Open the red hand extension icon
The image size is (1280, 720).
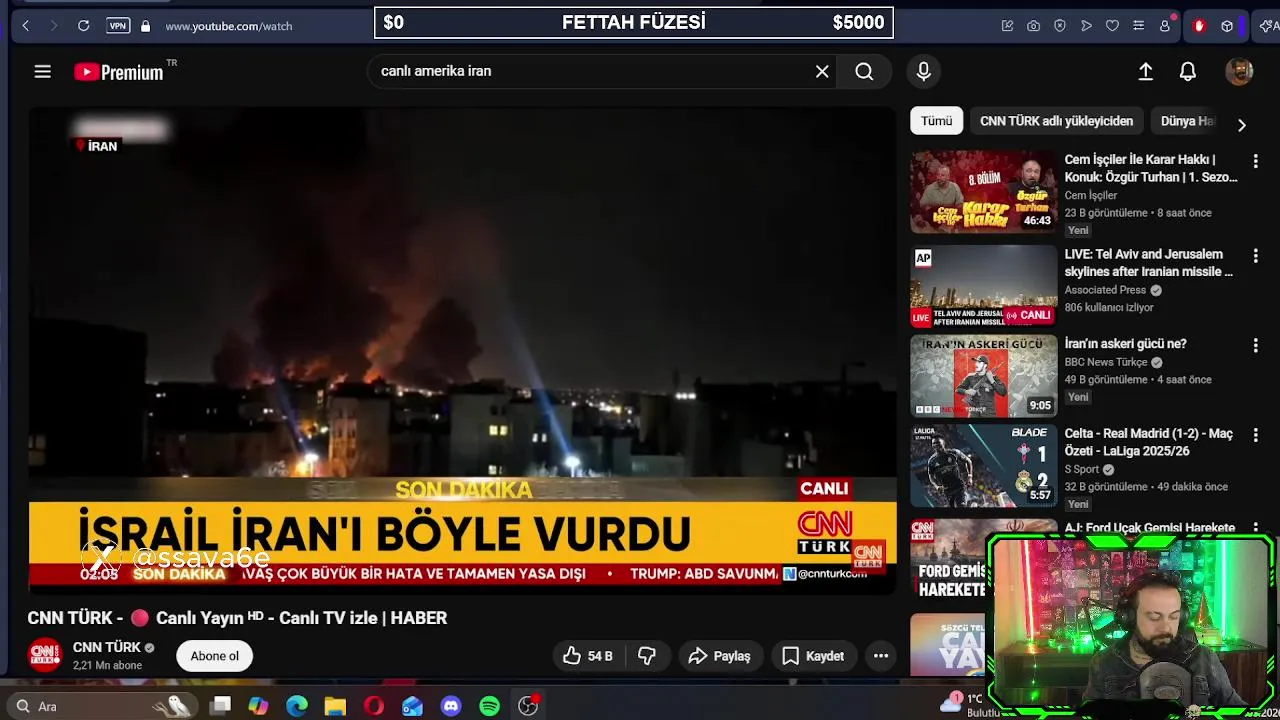click(x=1199, y=26)
